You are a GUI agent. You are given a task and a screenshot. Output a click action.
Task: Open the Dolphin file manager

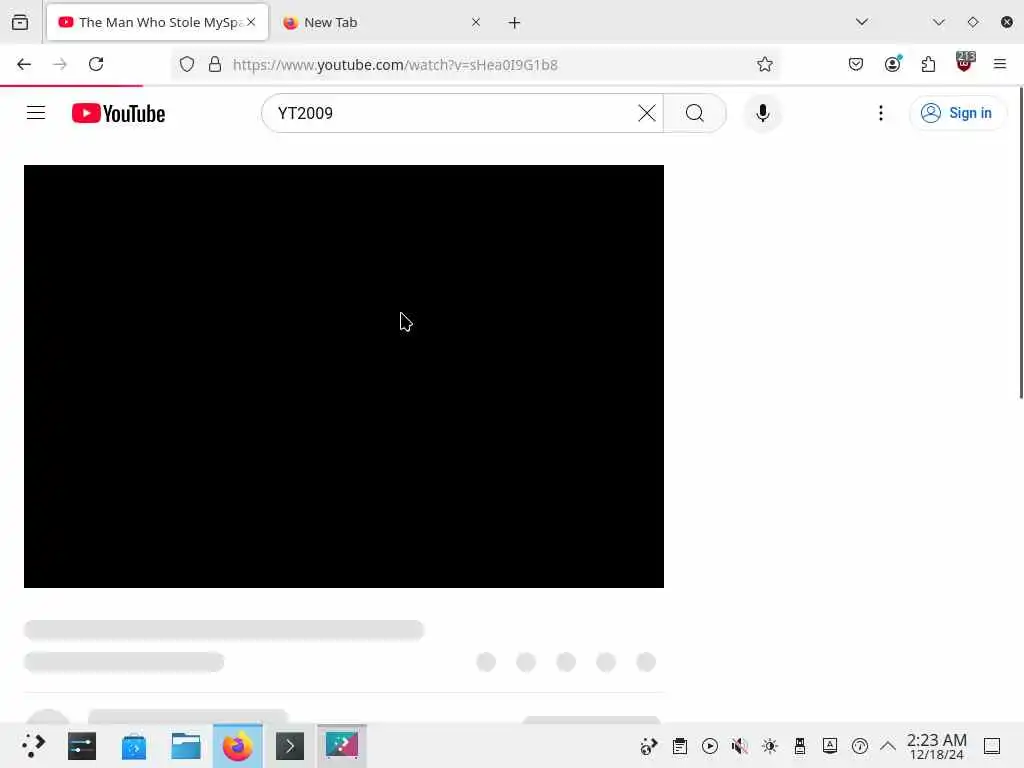186,746
